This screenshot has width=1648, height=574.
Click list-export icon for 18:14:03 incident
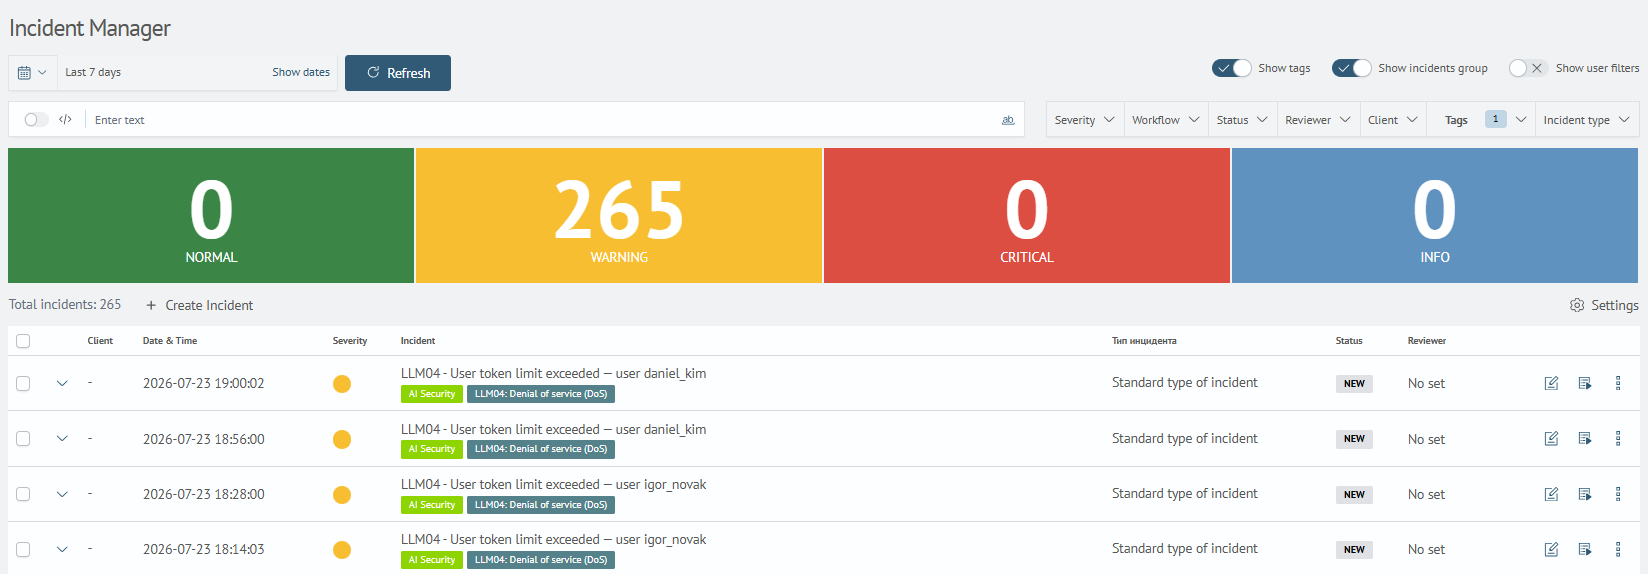(x=1585, y=549)
